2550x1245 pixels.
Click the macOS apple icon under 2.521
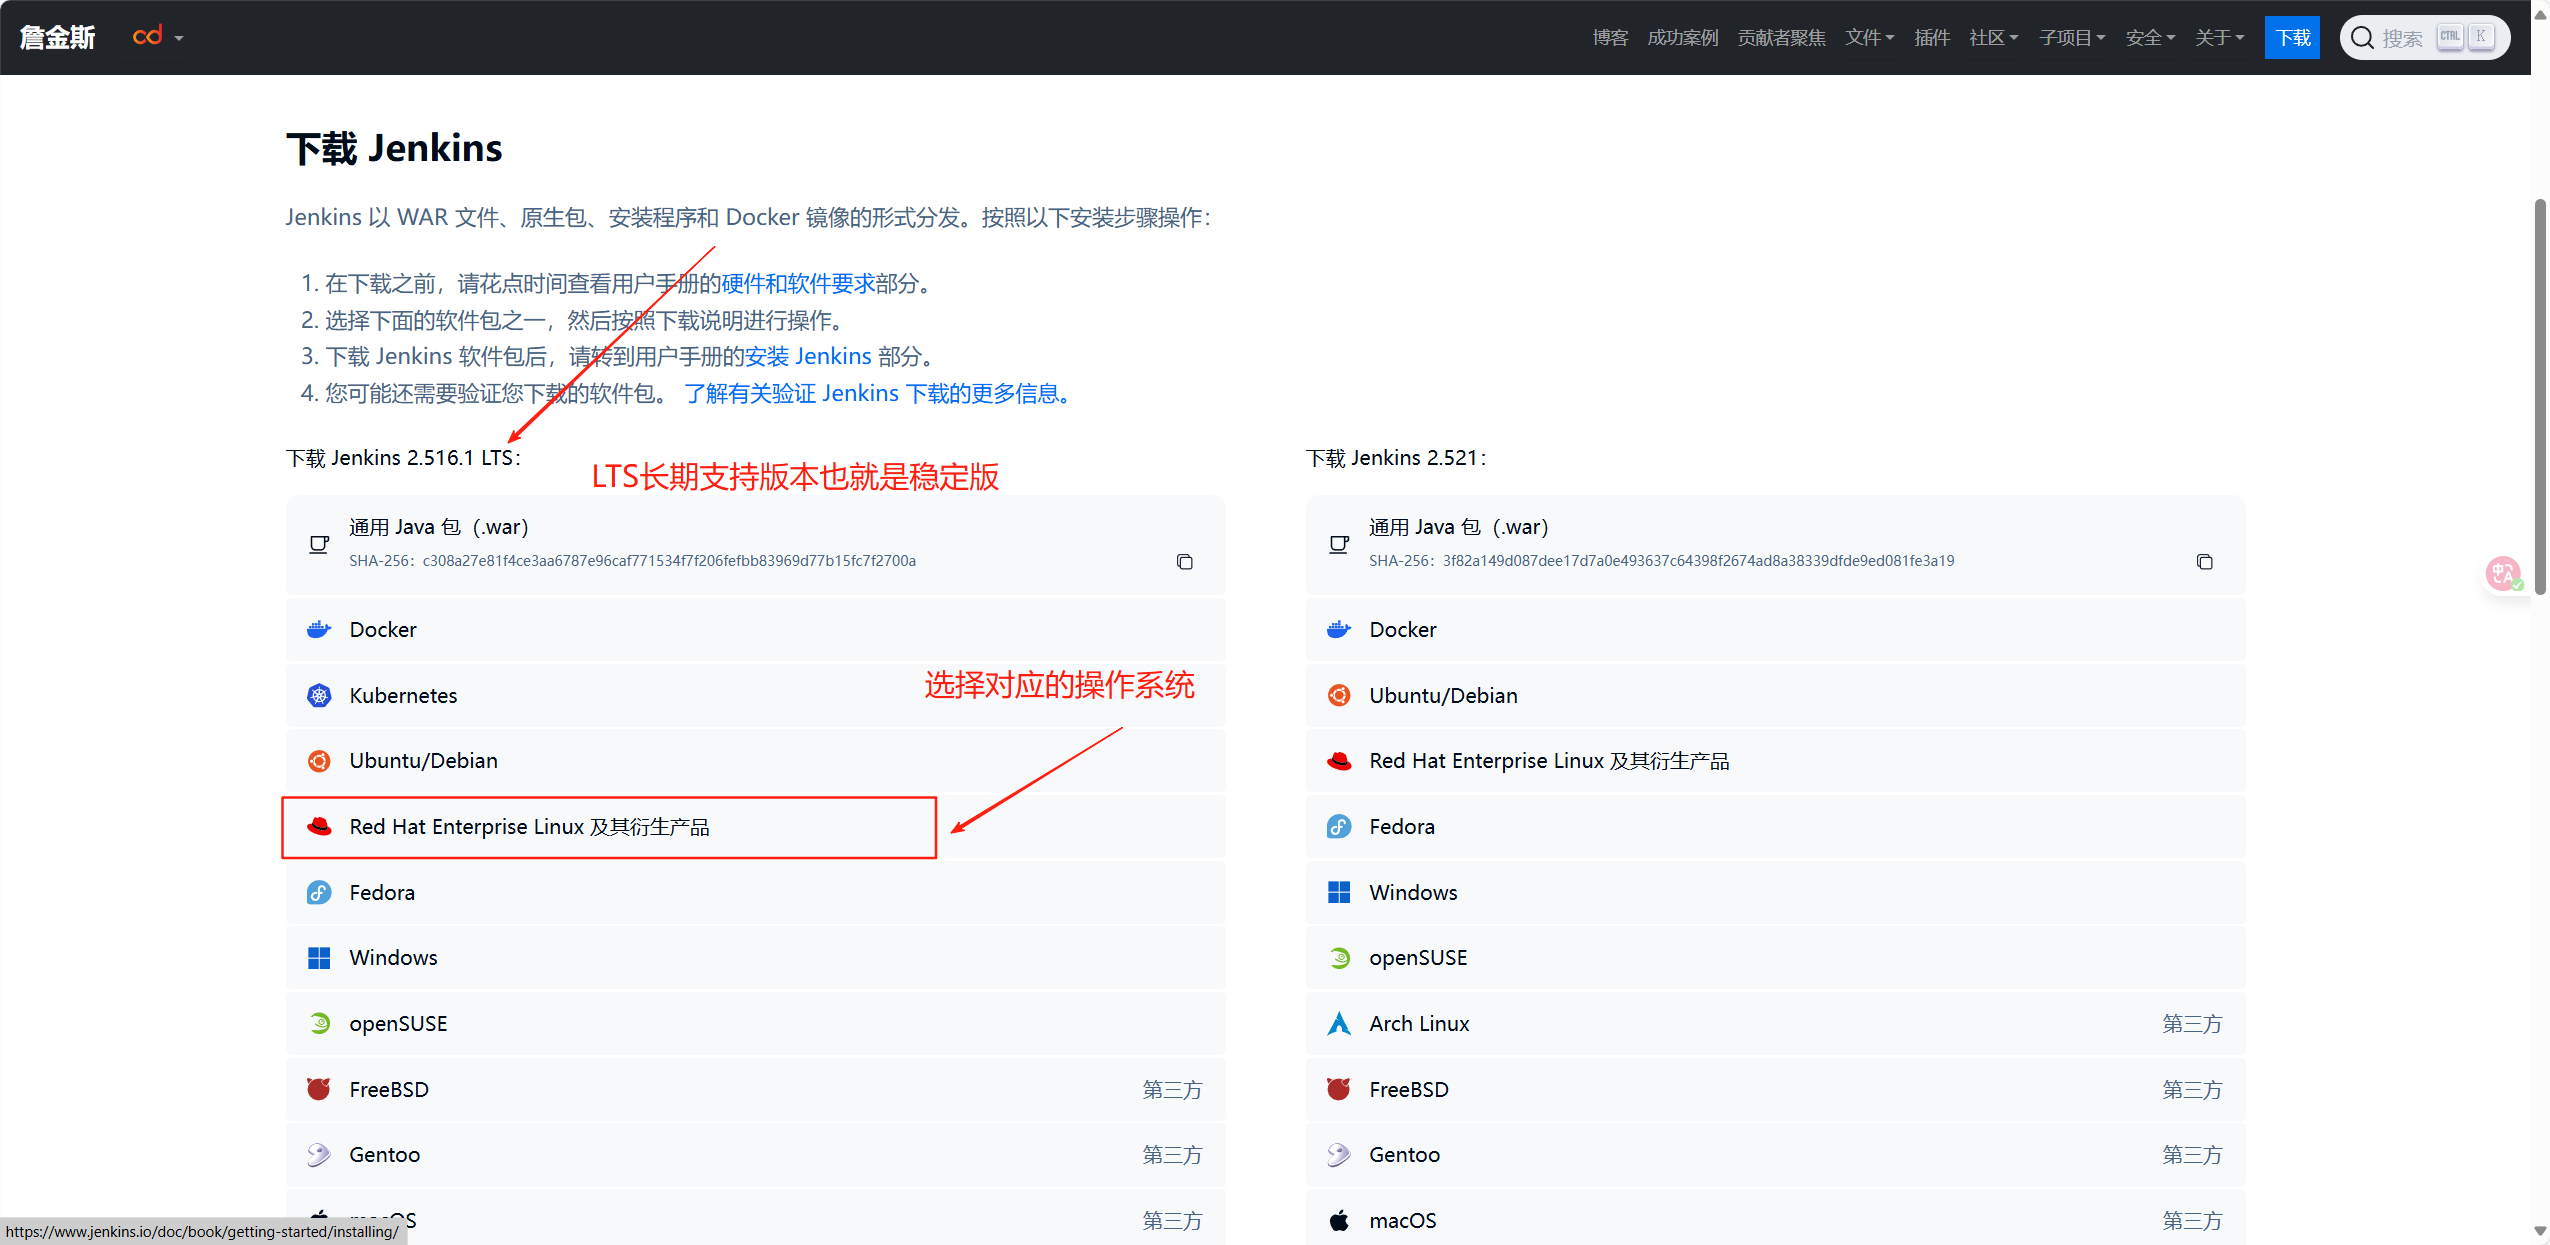pyautogui.click(x=1339, y=1220)
